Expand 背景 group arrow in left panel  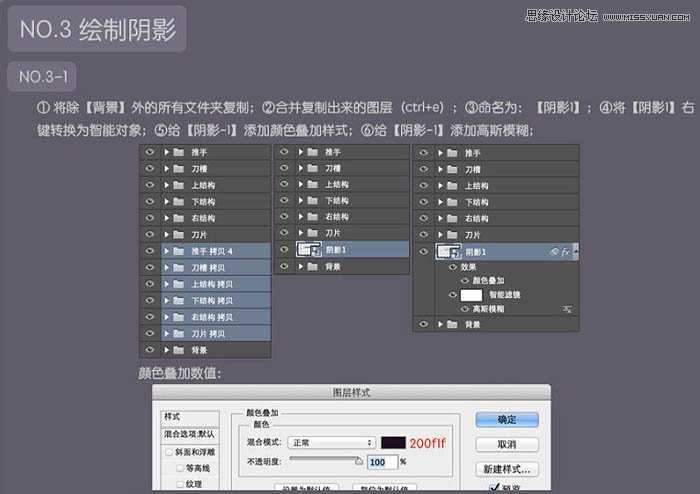[167, 350]
